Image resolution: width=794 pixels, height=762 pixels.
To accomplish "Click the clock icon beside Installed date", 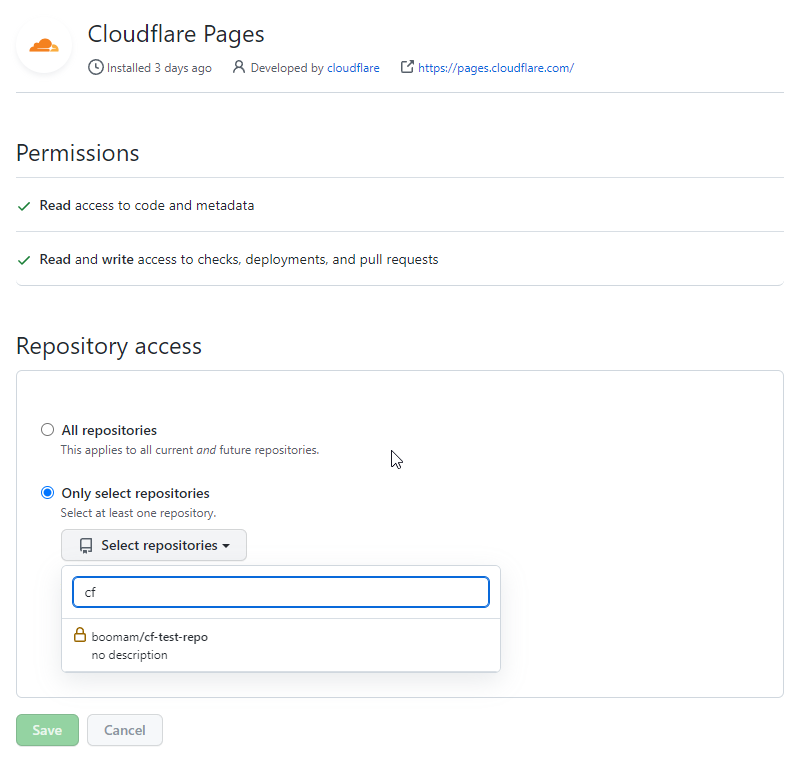I will click(x=96, y=68).
